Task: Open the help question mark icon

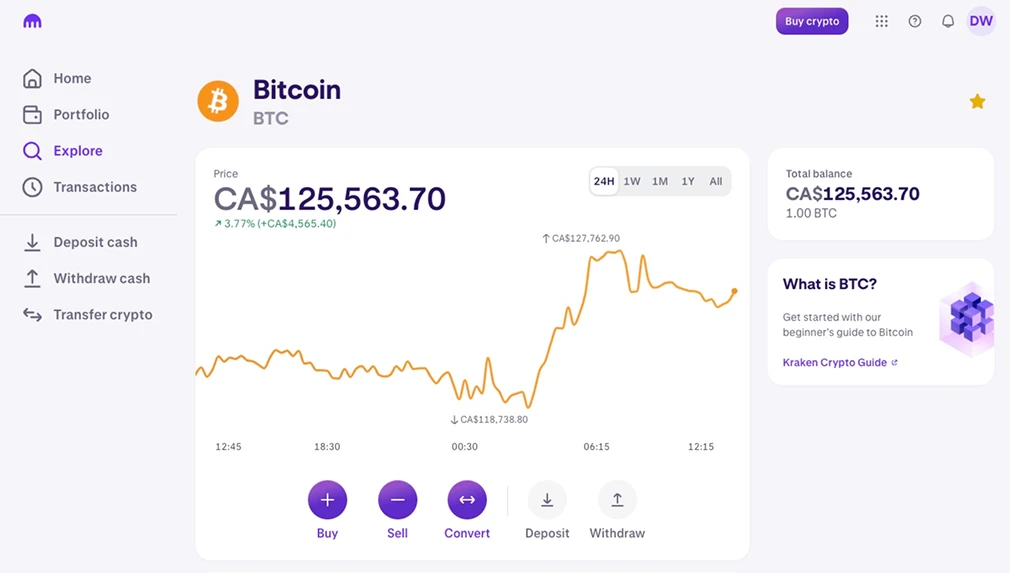Action: click(915, 21)
